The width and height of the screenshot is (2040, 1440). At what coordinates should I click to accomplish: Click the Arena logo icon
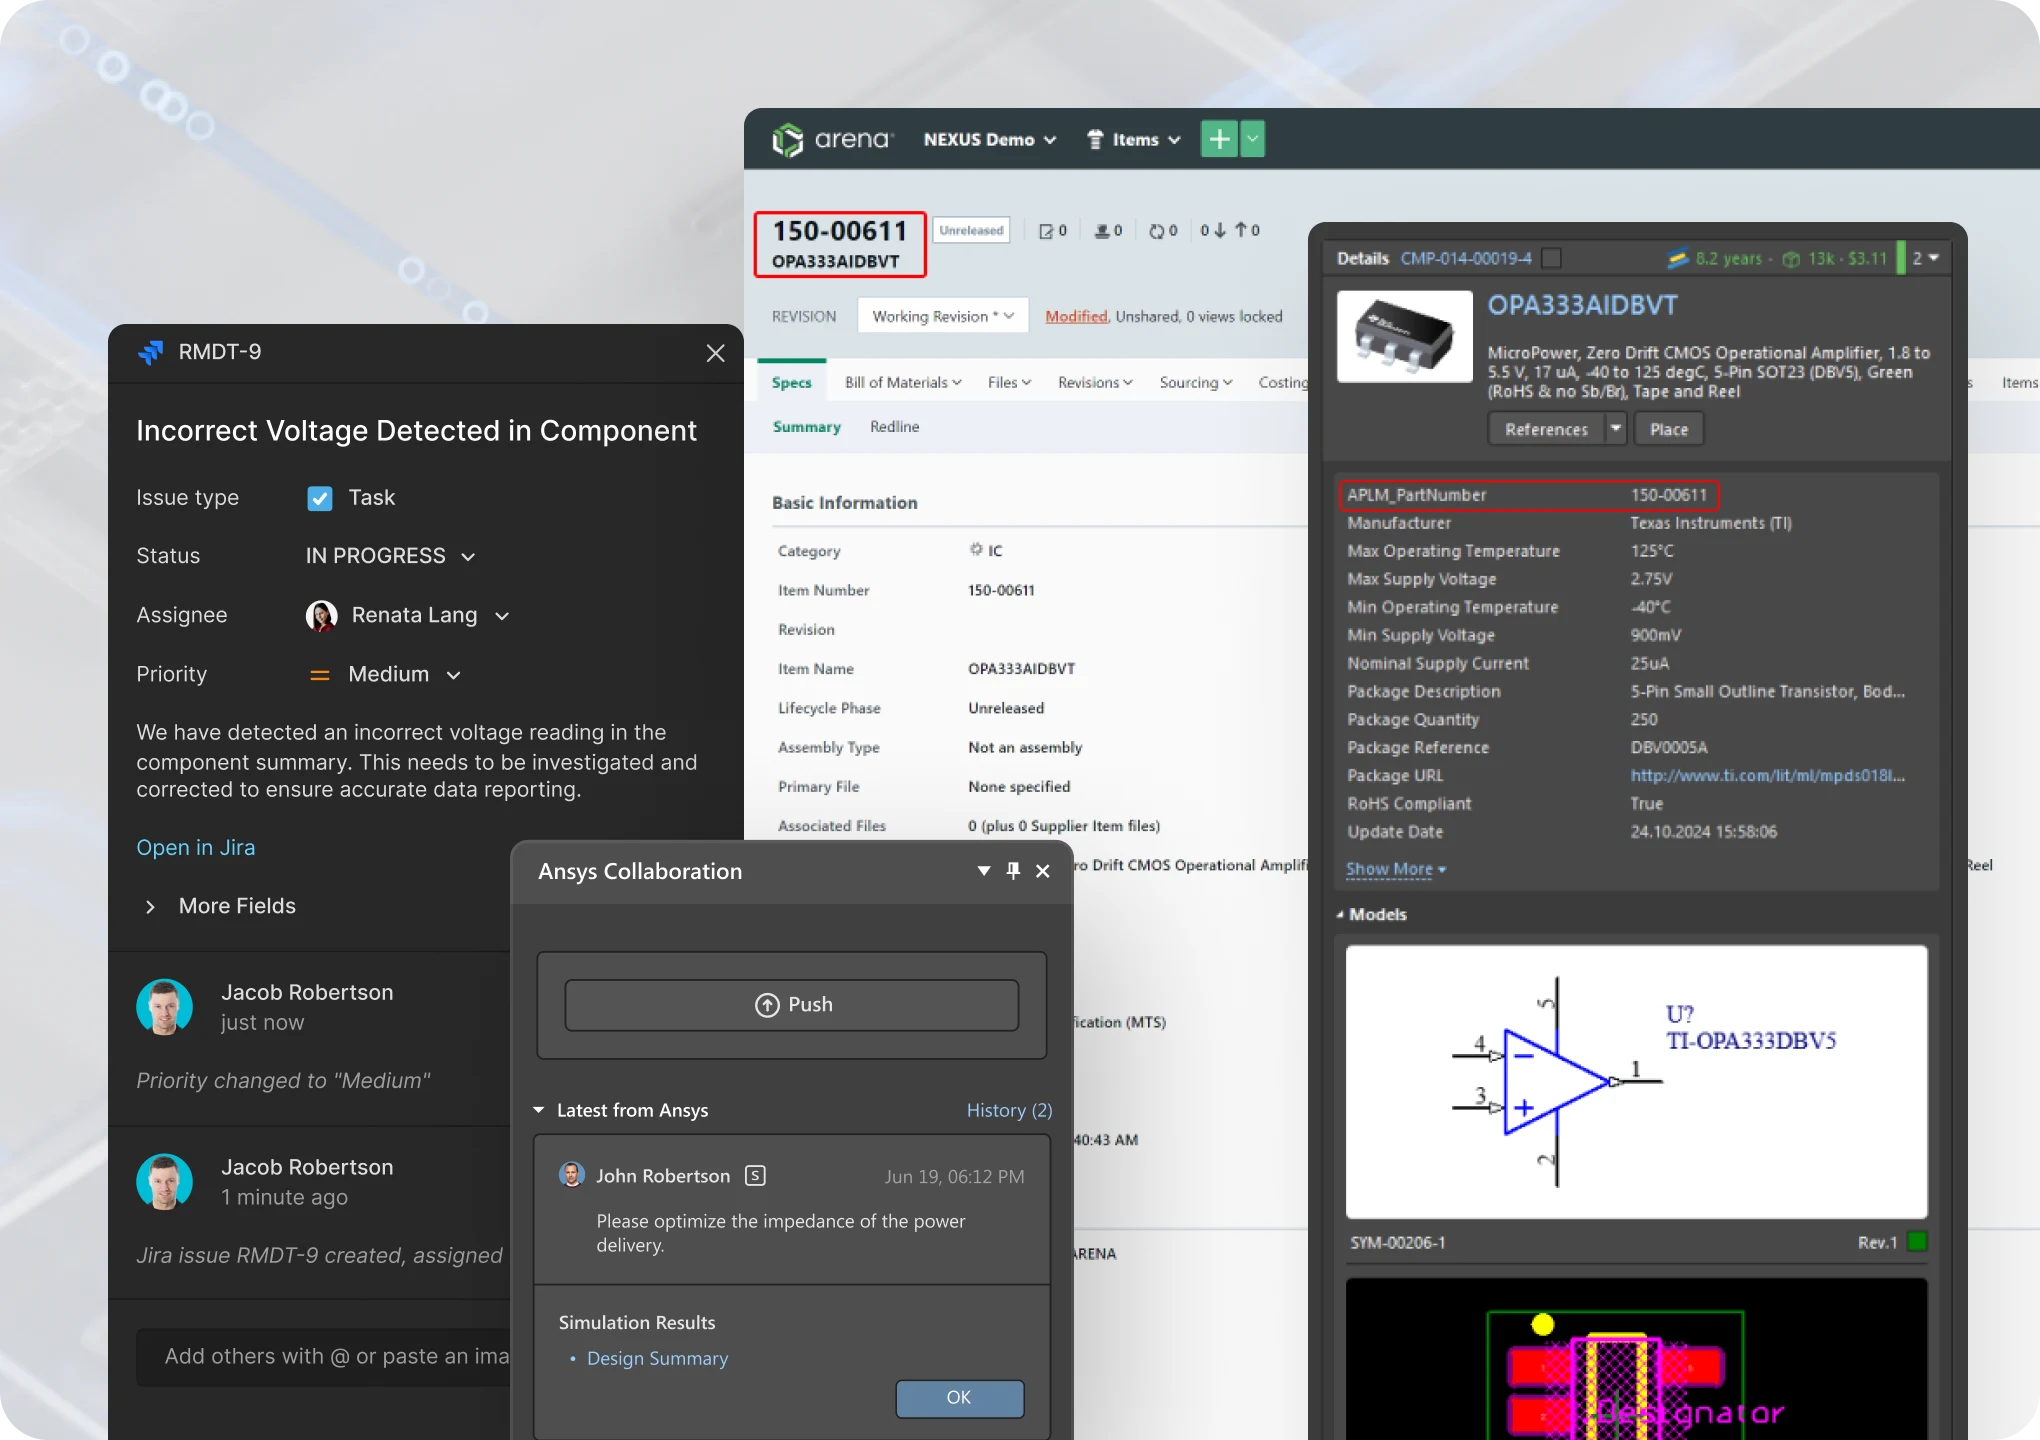pos(788,140)
